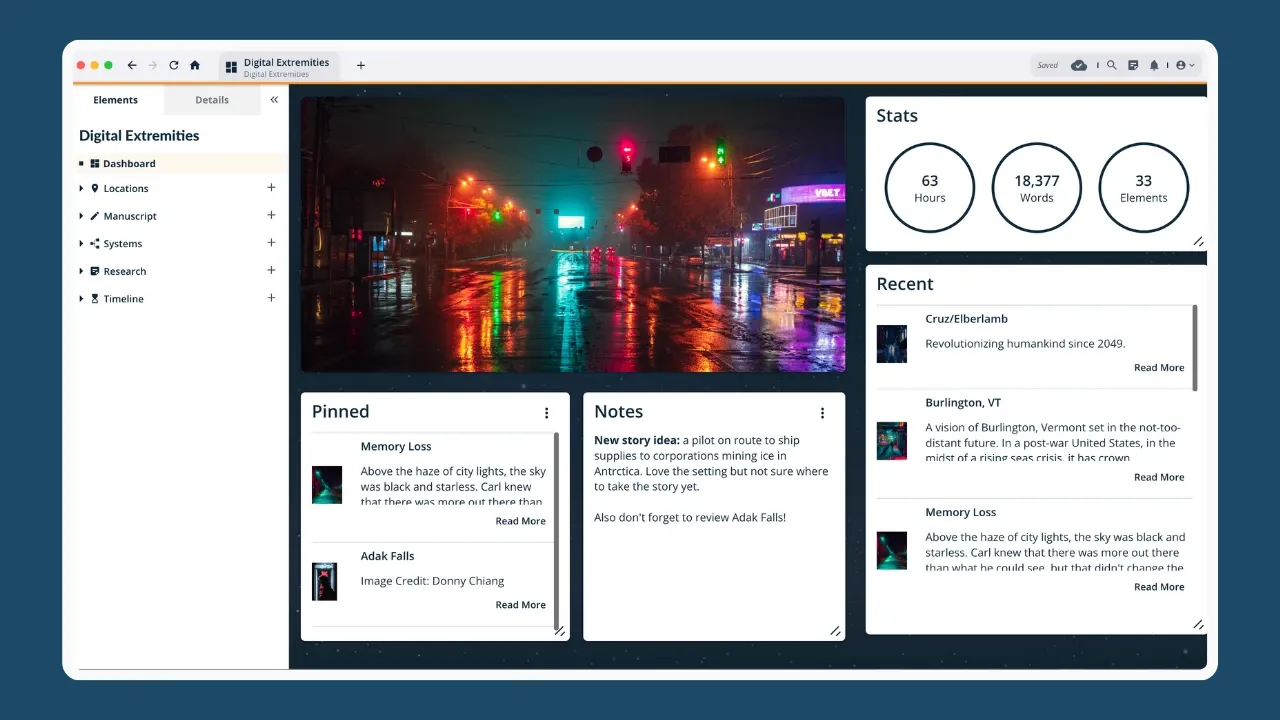Expand the Locations tree item

click(82, 187)
